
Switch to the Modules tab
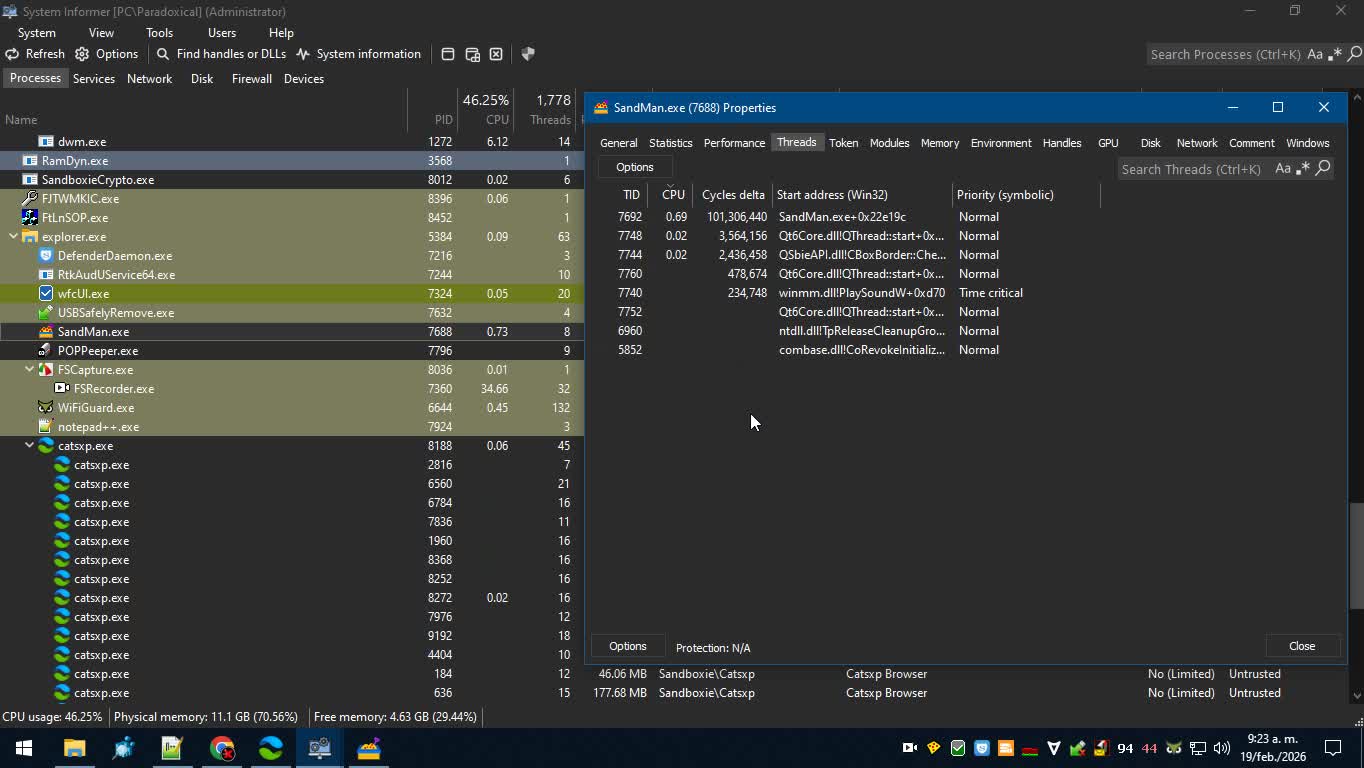889,143
